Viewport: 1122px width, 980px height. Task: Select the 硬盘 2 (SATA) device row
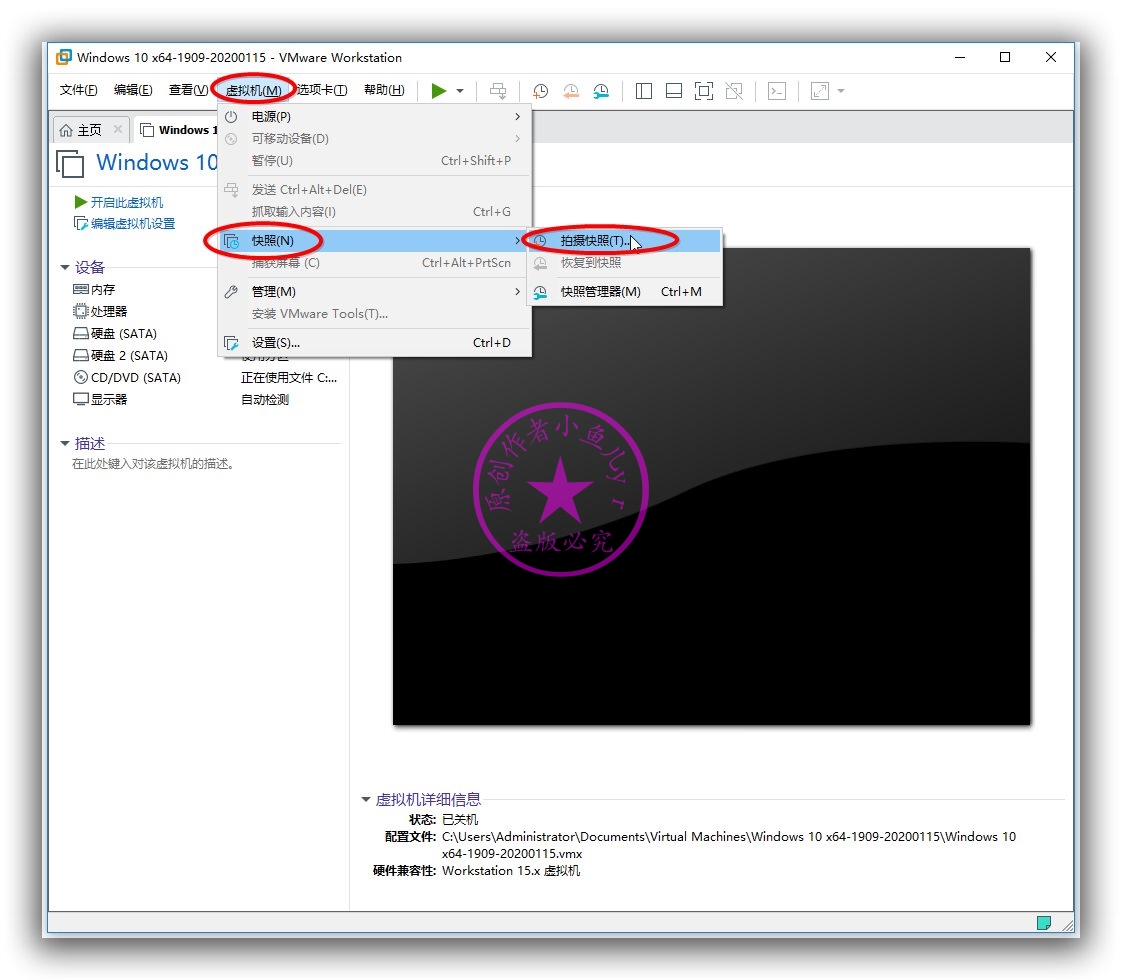point(120,356)
